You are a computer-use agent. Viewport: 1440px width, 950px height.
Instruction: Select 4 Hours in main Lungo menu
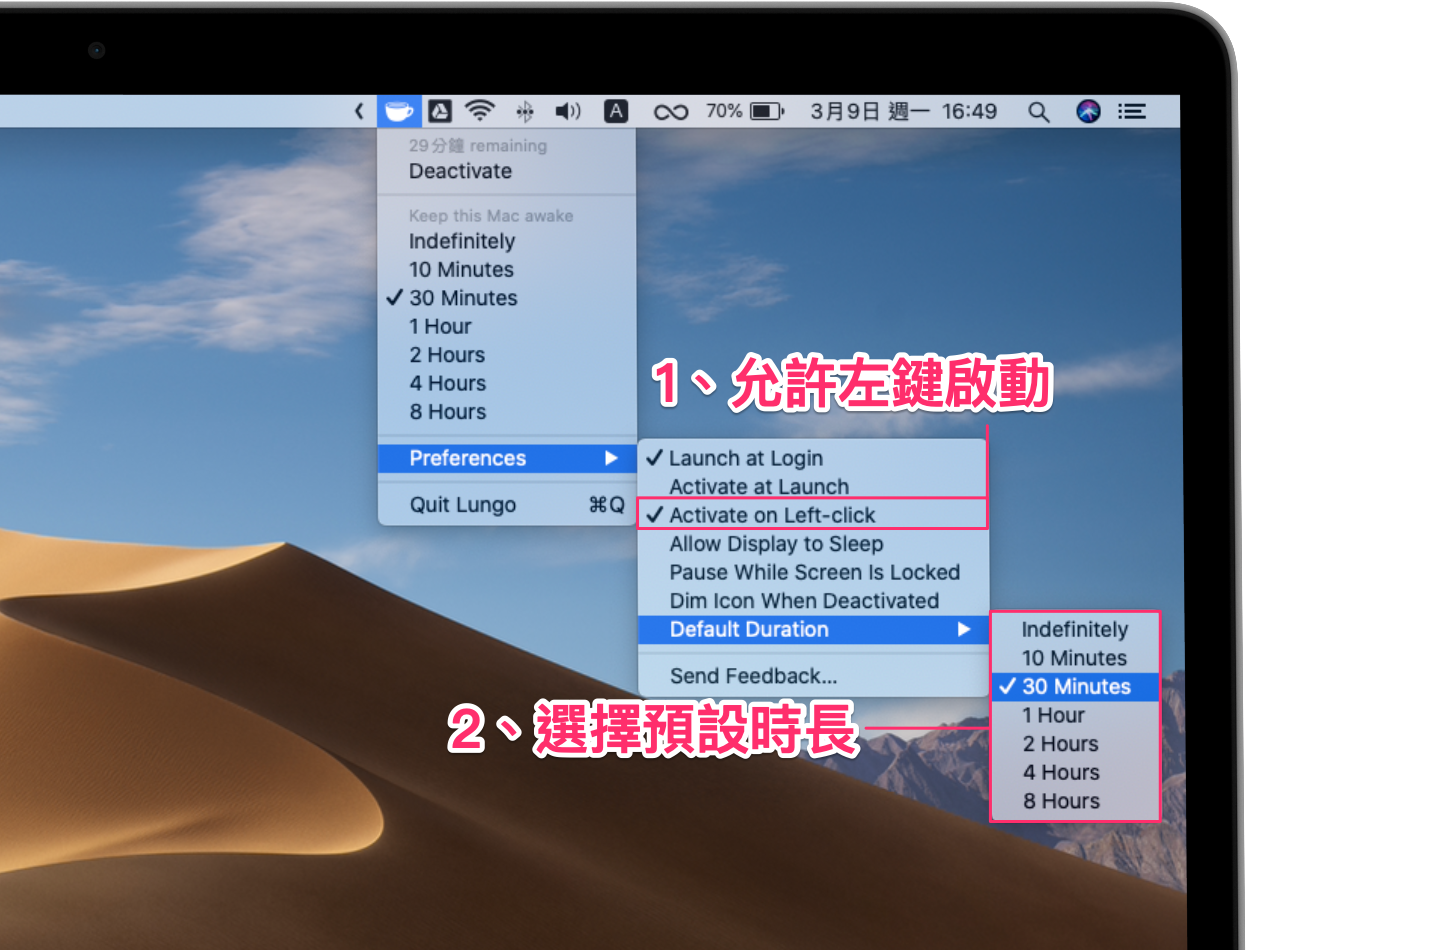507,384
